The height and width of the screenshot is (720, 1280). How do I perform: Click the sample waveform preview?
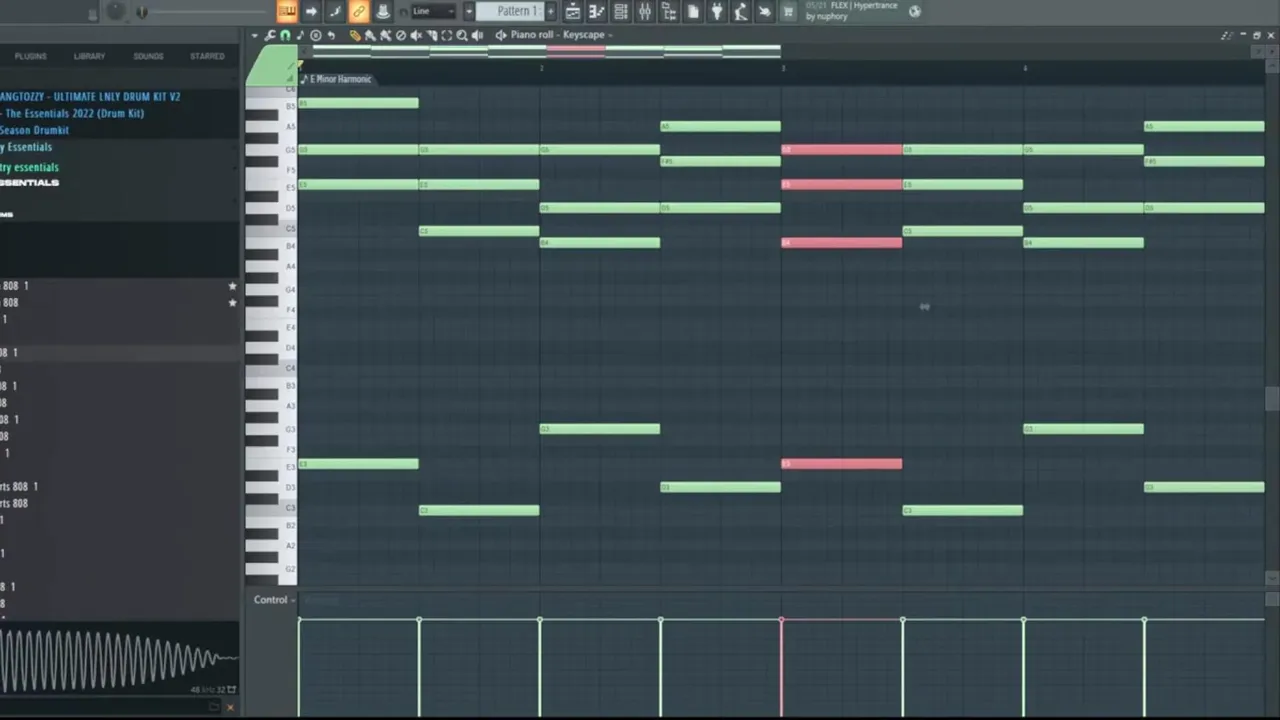(119, 659)
